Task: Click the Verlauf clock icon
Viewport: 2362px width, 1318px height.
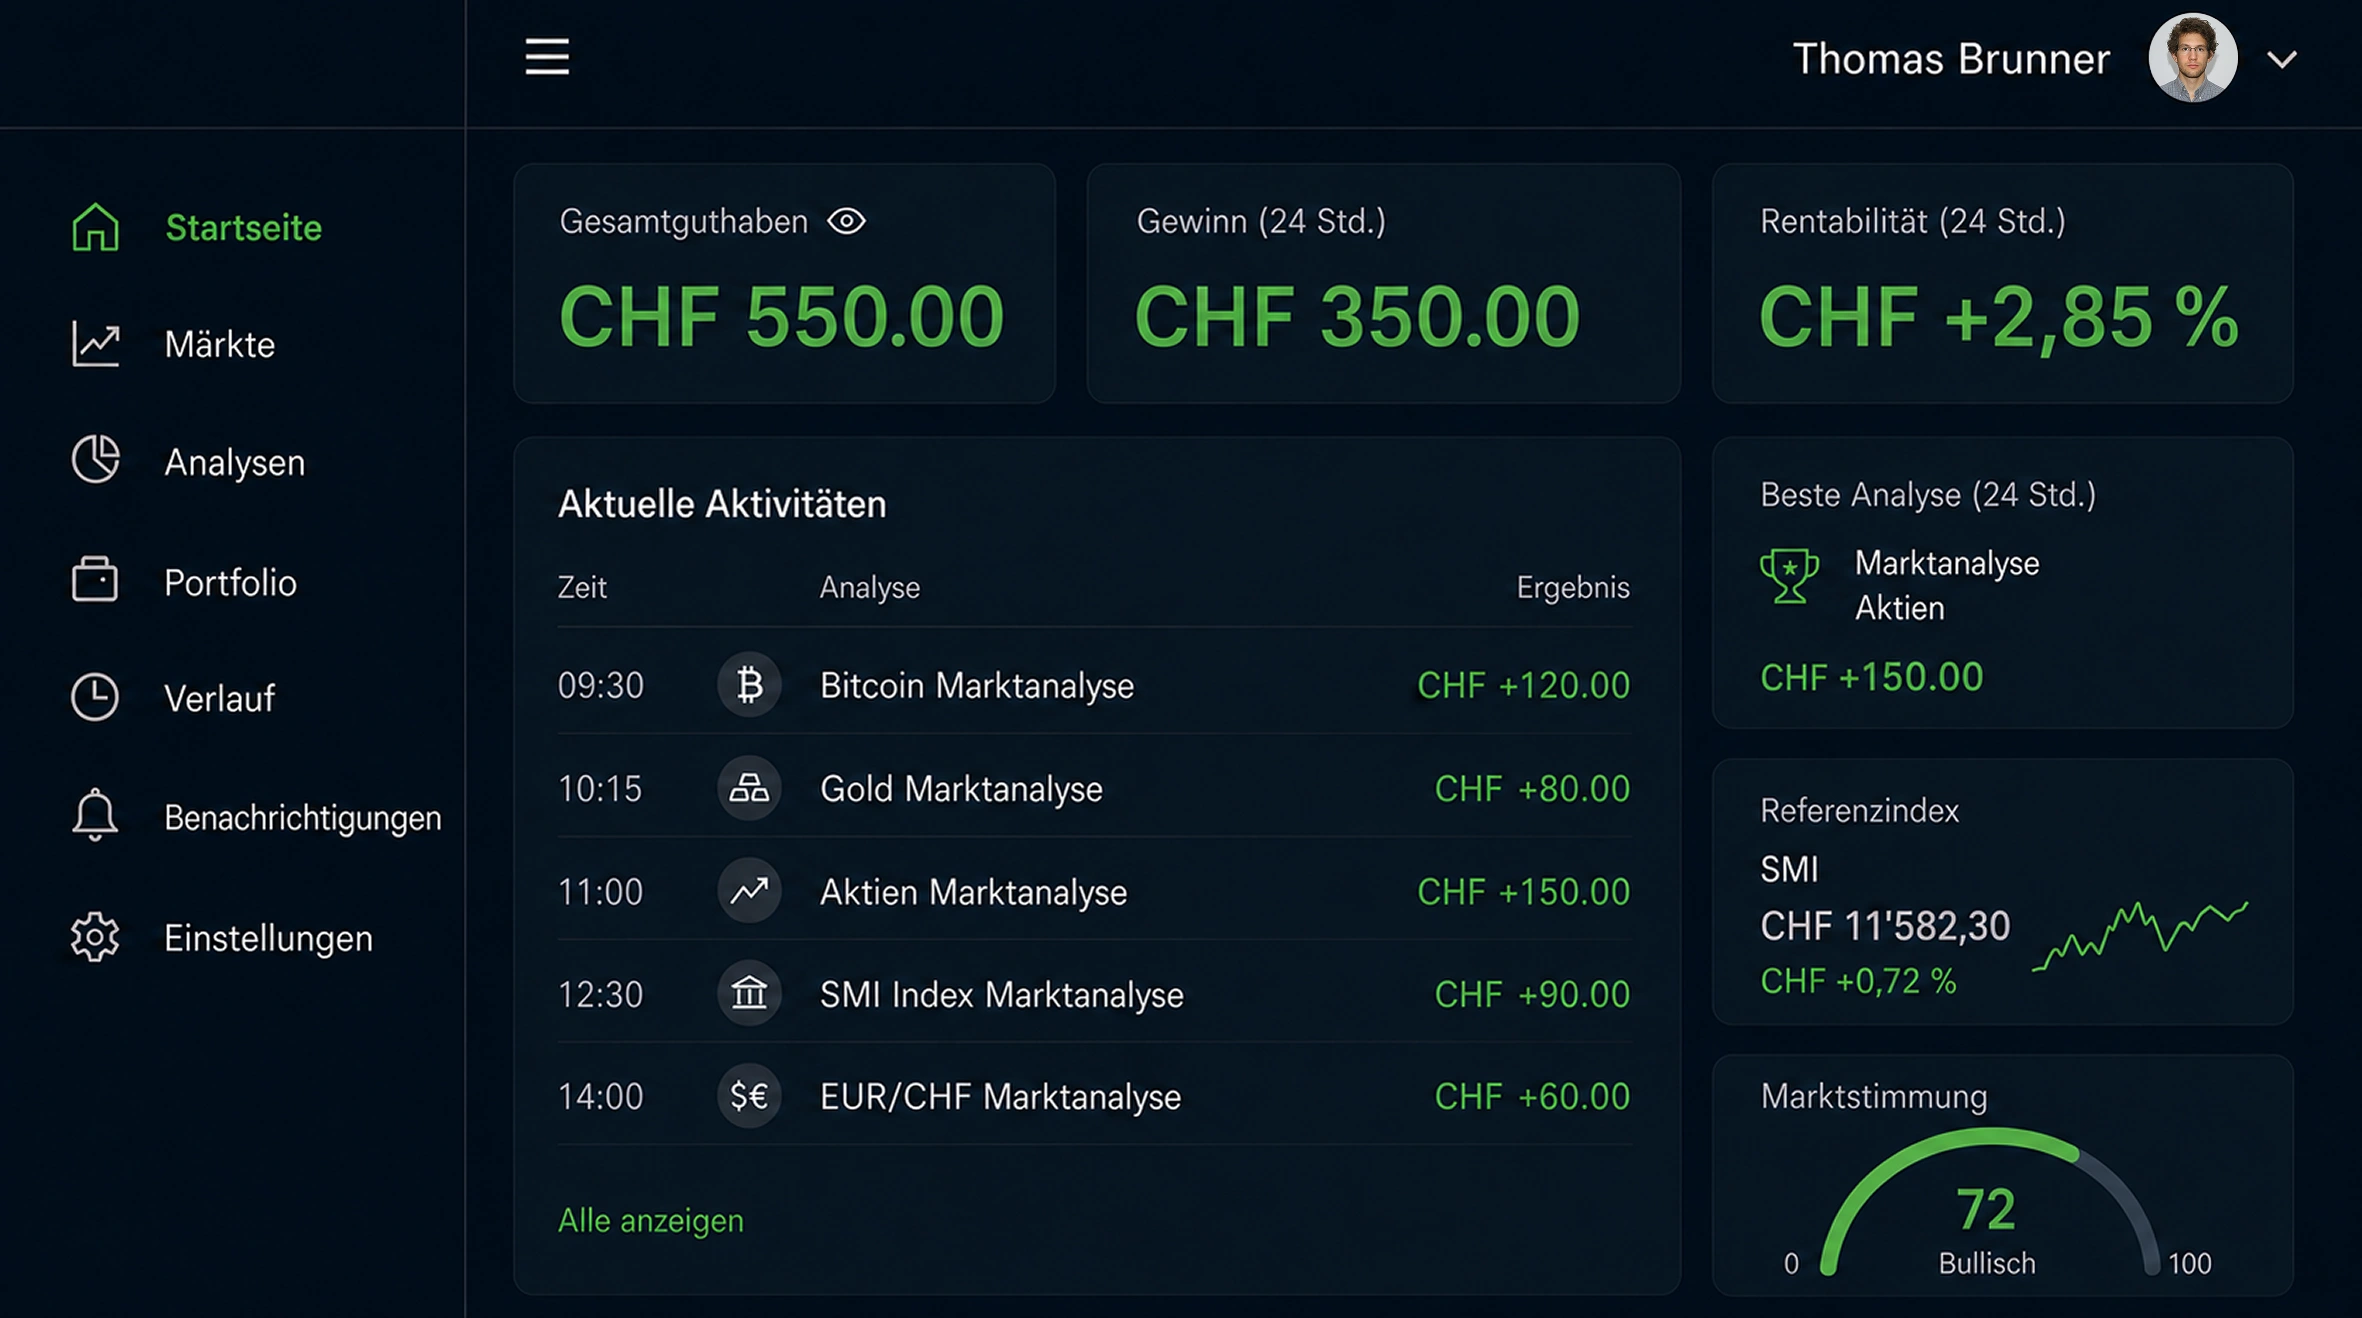Action: click(x=95, y=697)
